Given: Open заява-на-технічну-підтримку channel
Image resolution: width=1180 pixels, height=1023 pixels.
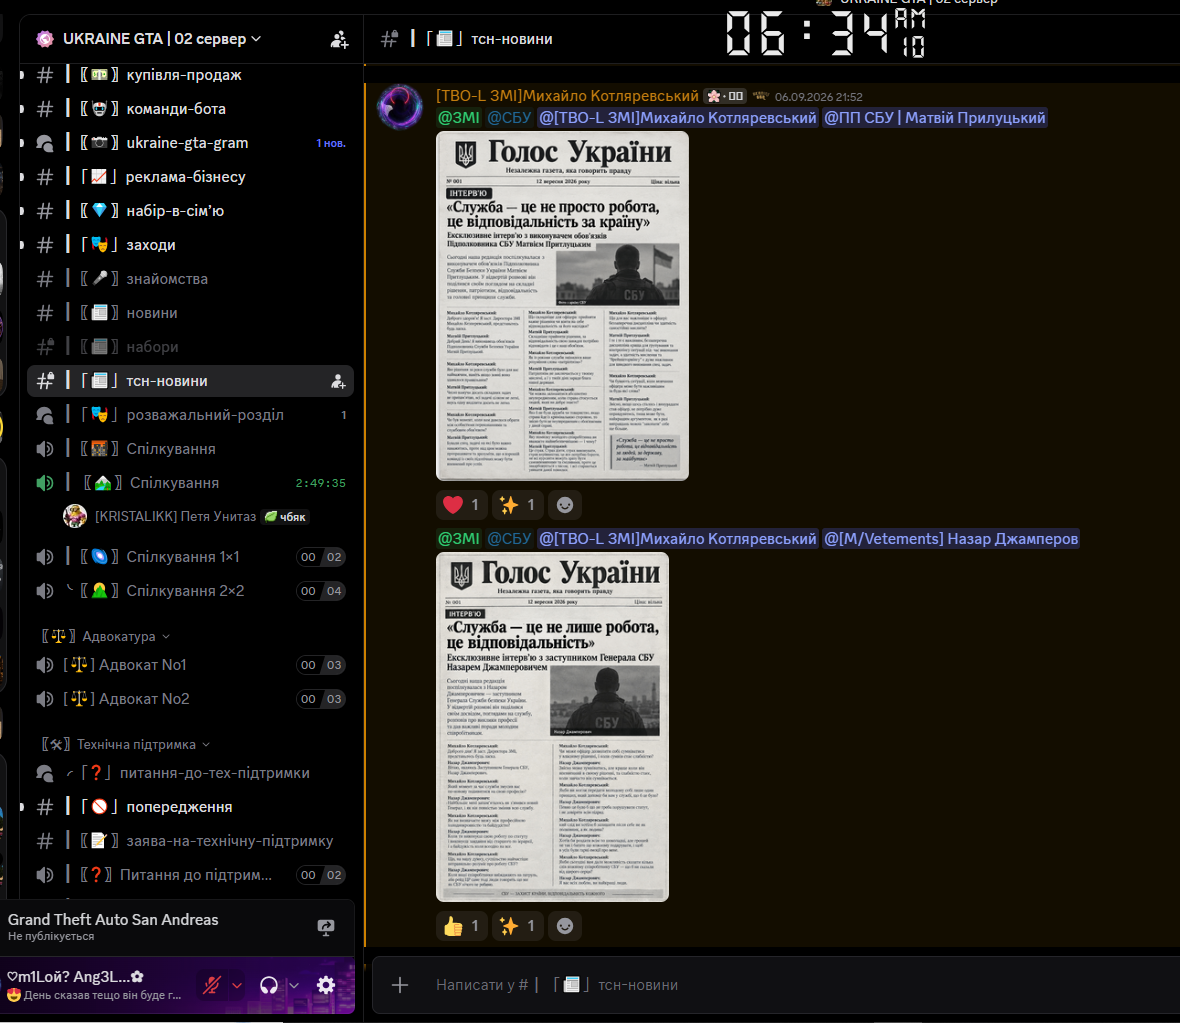Looking at the screenshot, I should [x=190, y=841].
